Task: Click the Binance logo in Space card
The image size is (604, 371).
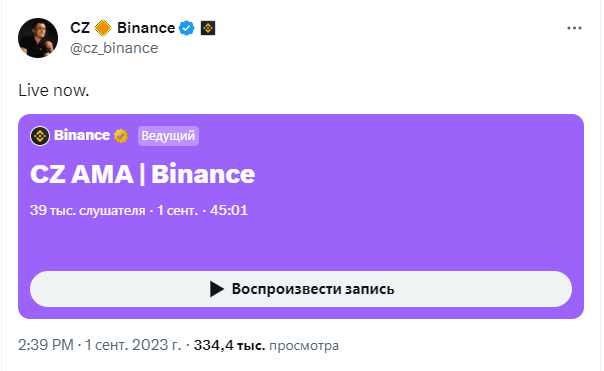Action: 40,136
